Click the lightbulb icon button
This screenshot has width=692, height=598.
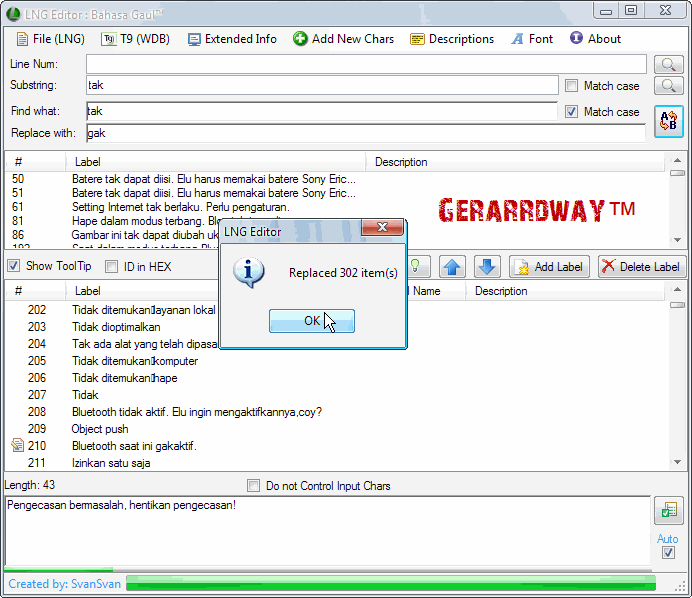(419, 267)
